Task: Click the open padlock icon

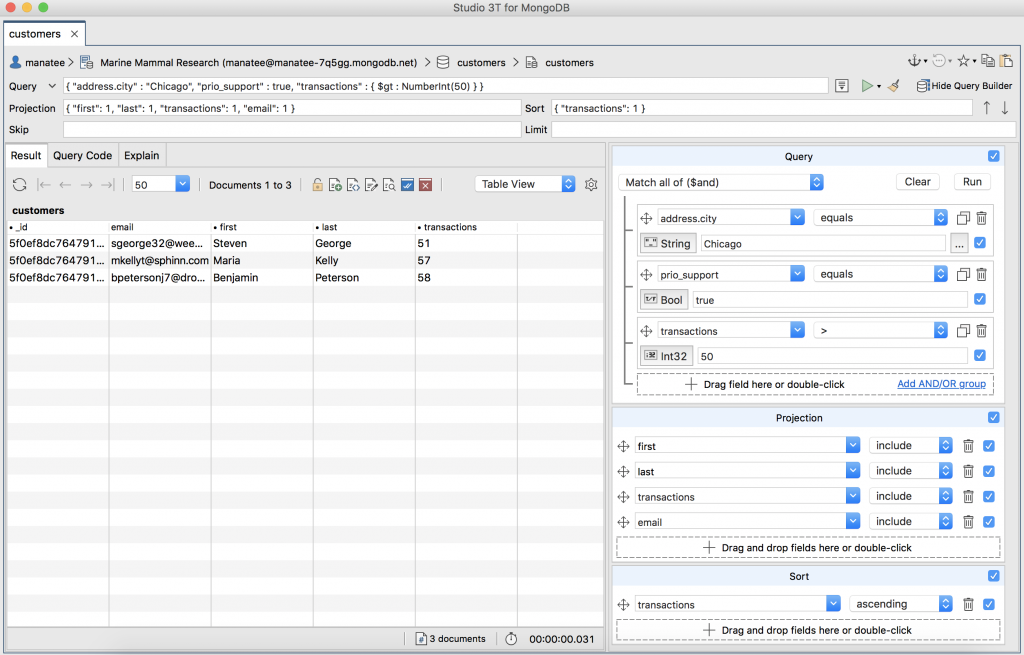Action: point(317,185)
